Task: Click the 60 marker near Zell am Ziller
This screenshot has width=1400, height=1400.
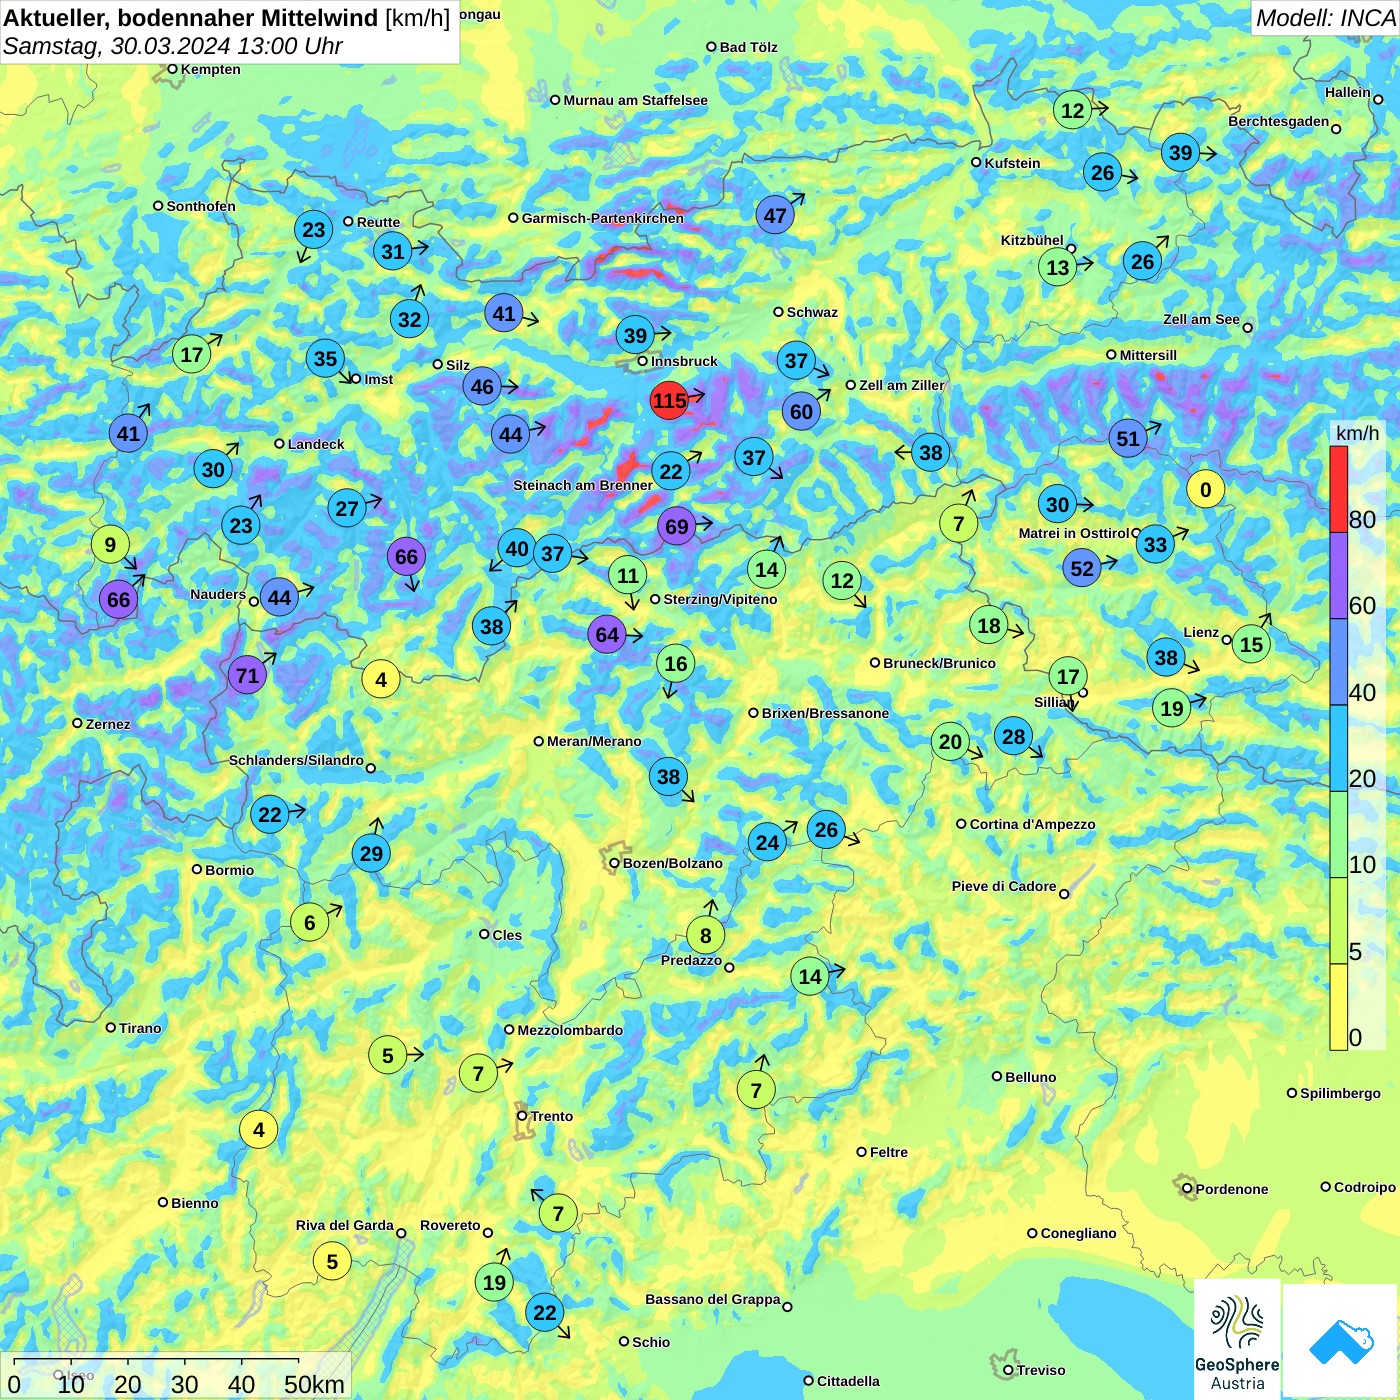Action: pos(801,411)
